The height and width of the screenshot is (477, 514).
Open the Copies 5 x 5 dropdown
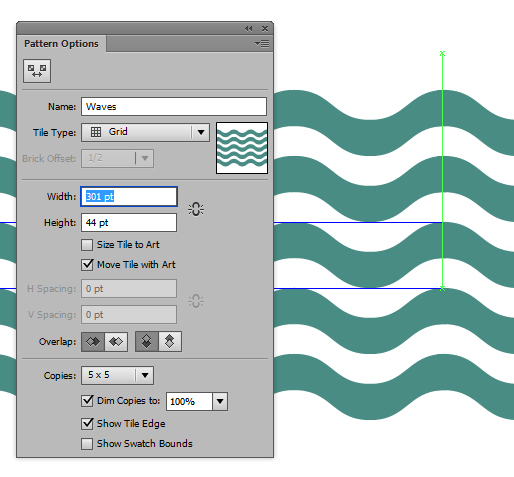[117, 375]
